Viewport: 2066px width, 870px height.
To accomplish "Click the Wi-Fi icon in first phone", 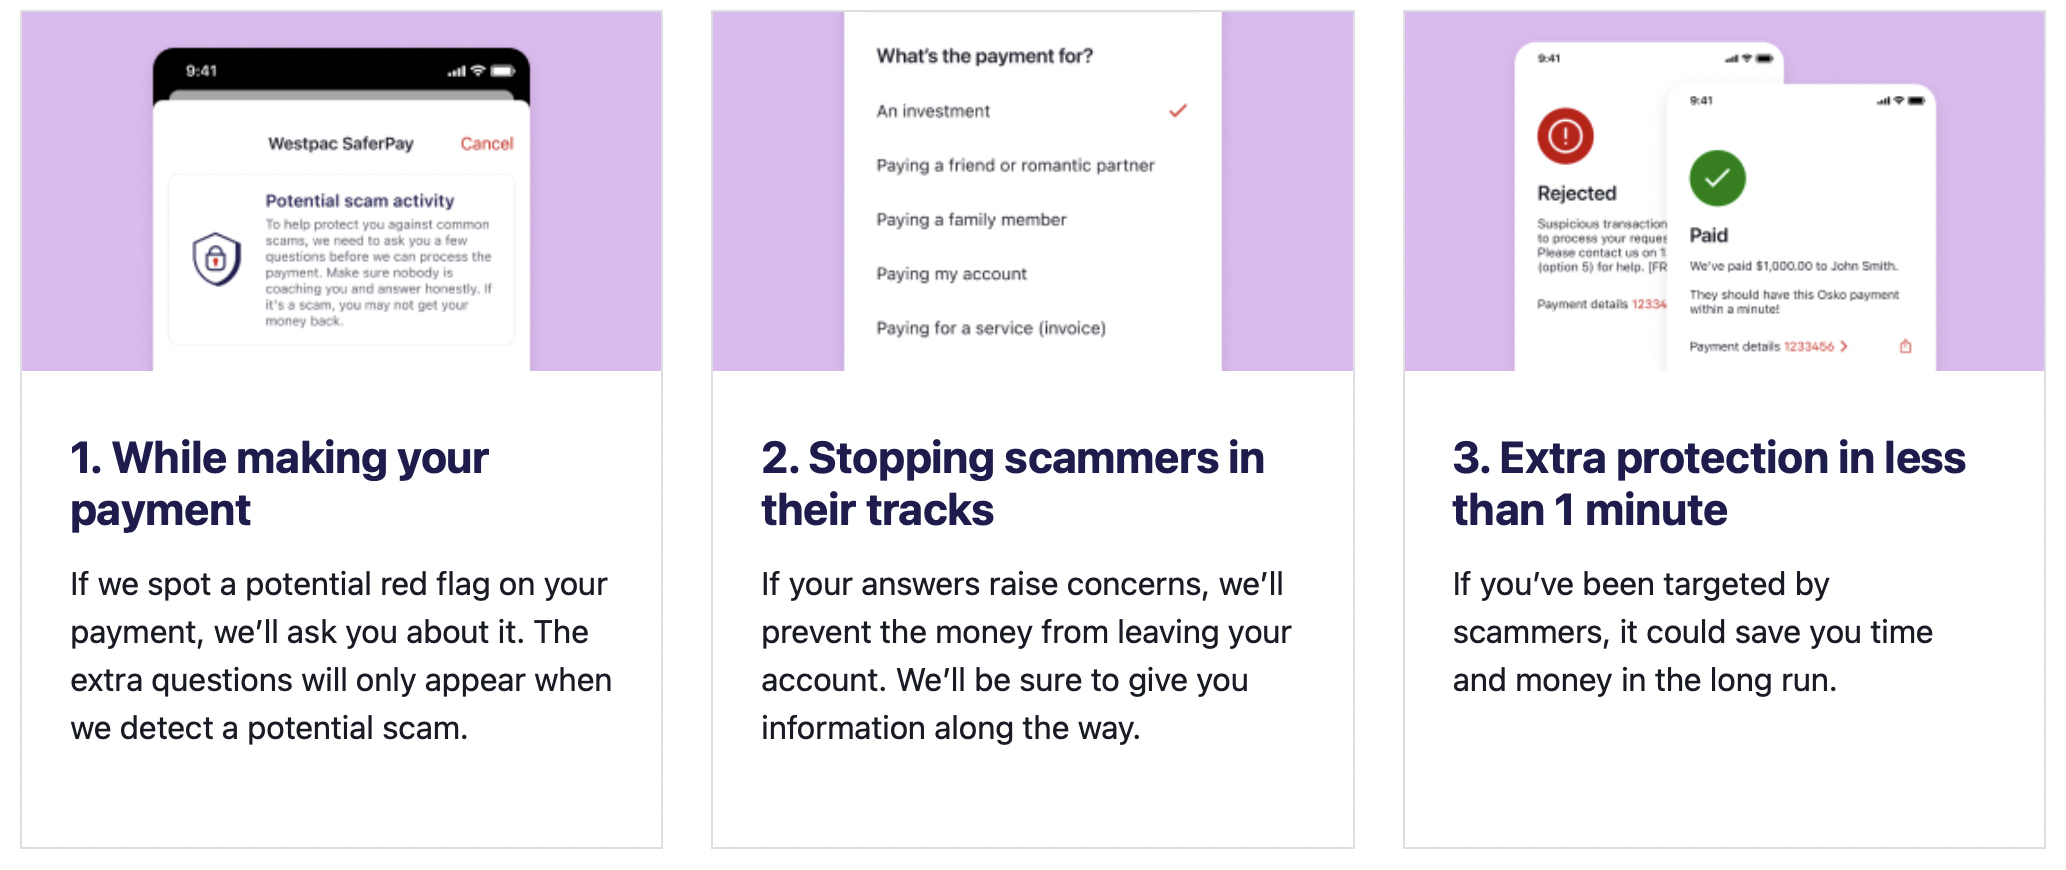I will coord(478,71).
